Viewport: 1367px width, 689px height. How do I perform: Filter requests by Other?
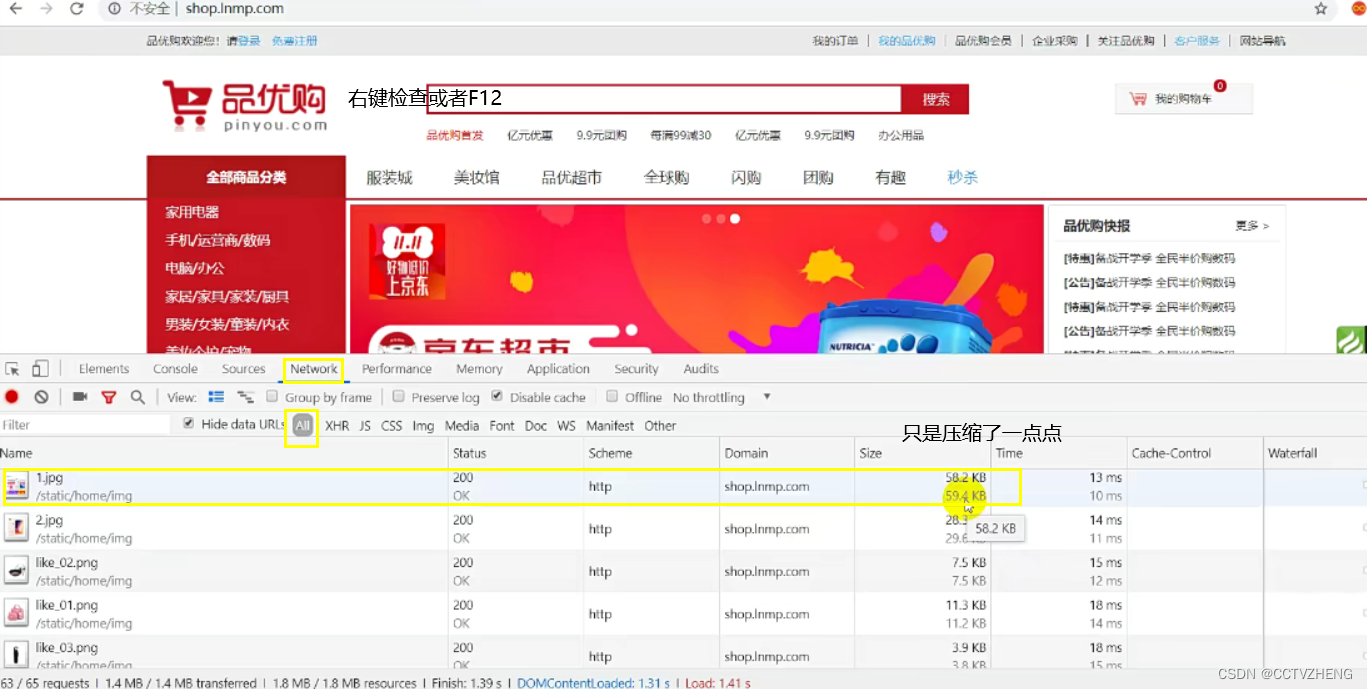660,426
